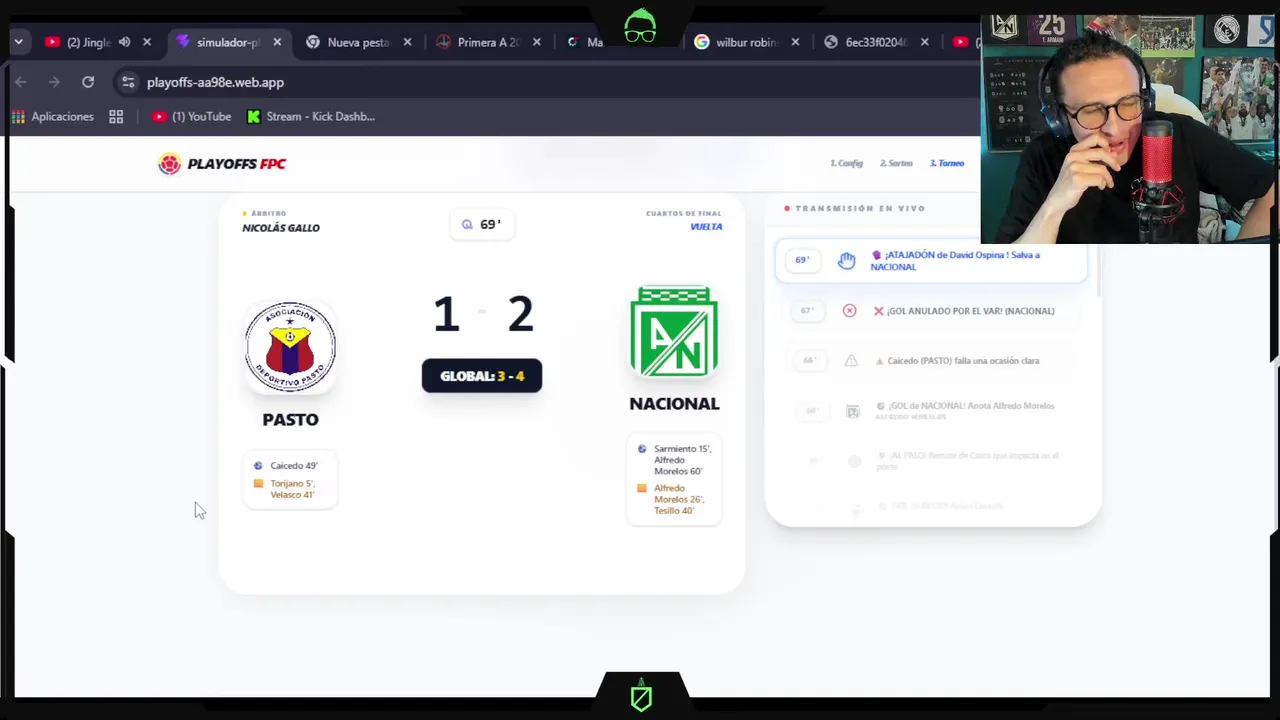
Task: Close the Nueva pestaña tab
Action: pos(407,42)
